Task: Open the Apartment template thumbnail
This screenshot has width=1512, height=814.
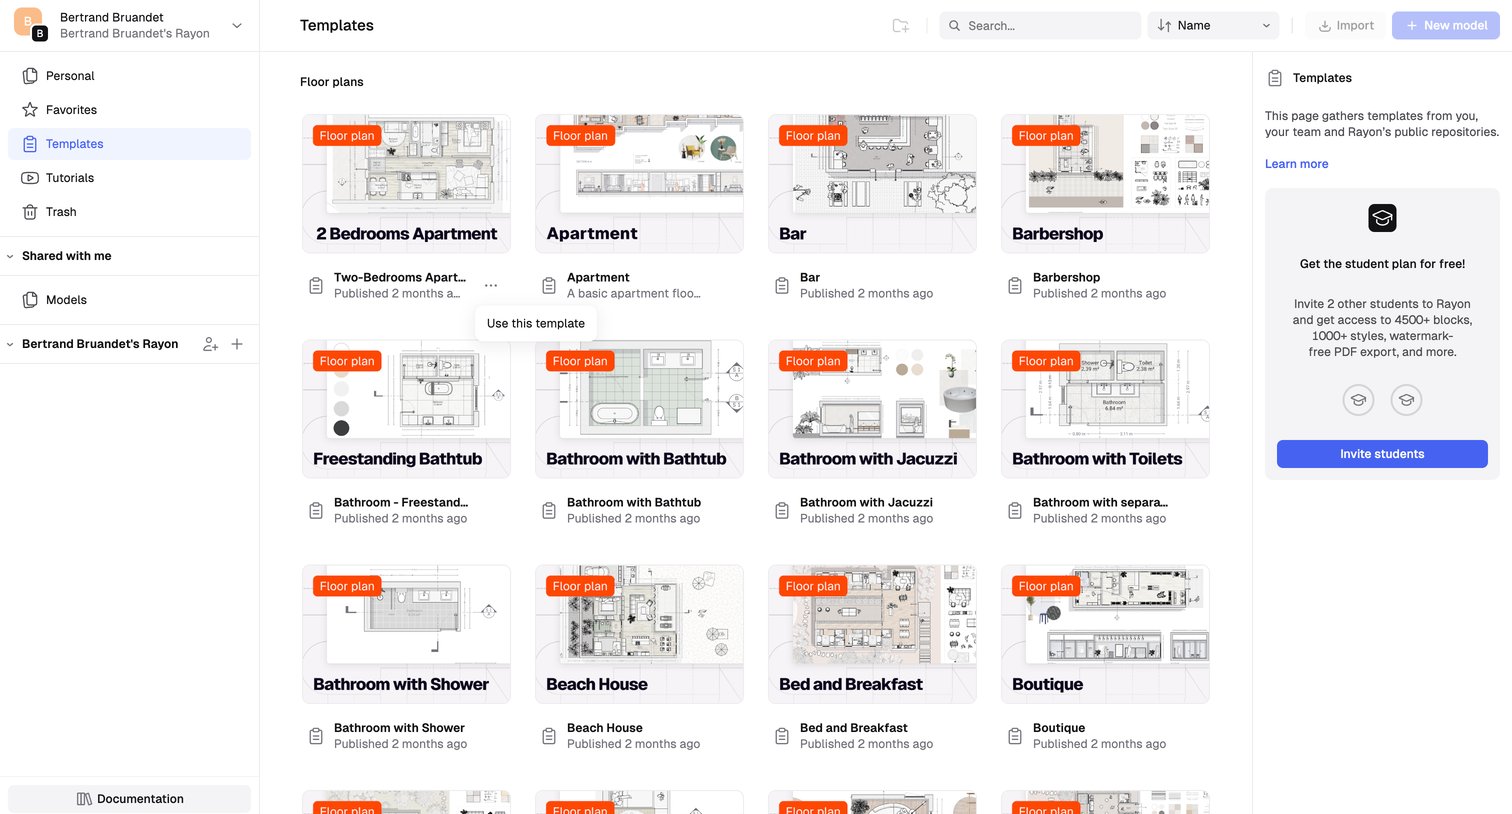Action: 639,183
